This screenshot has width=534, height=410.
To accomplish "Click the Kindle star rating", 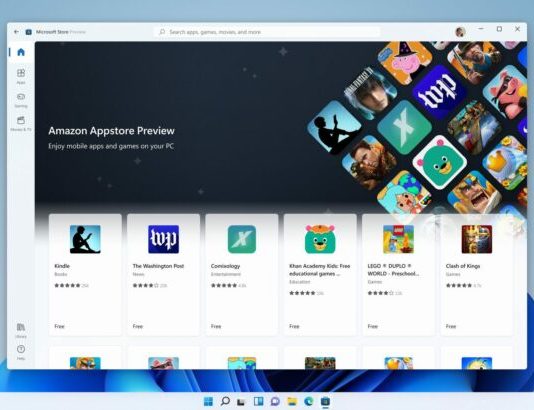I will (x=67, y=285).
